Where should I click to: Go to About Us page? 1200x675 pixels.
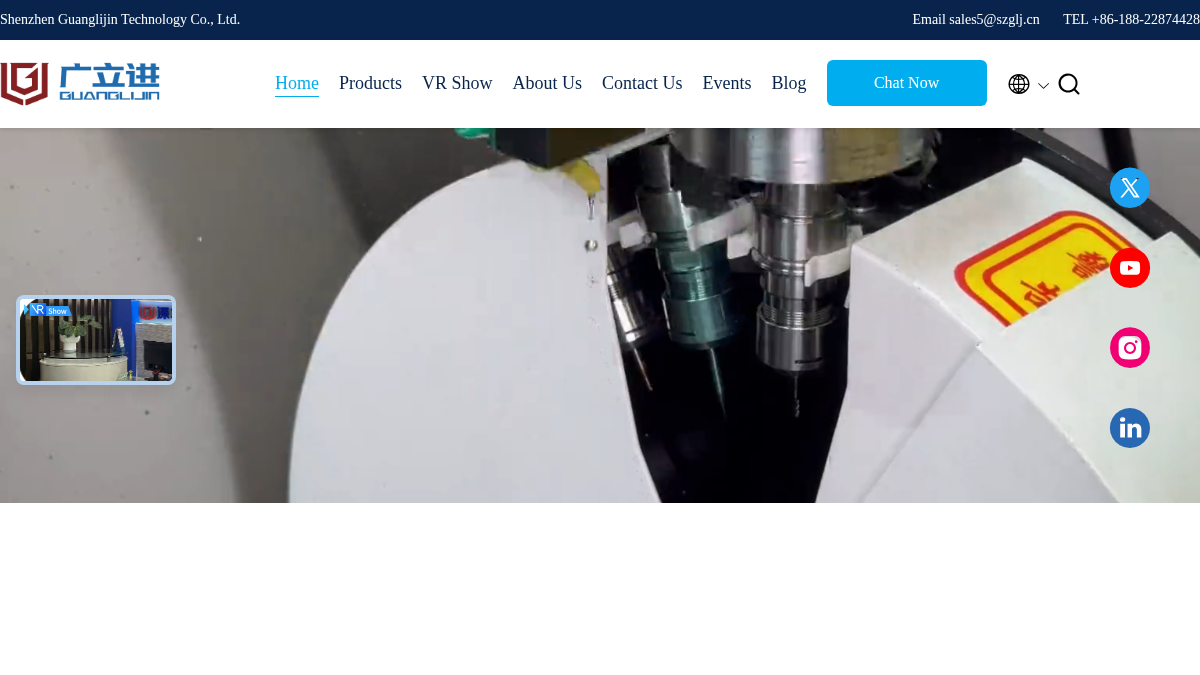(x=547, y=84)
